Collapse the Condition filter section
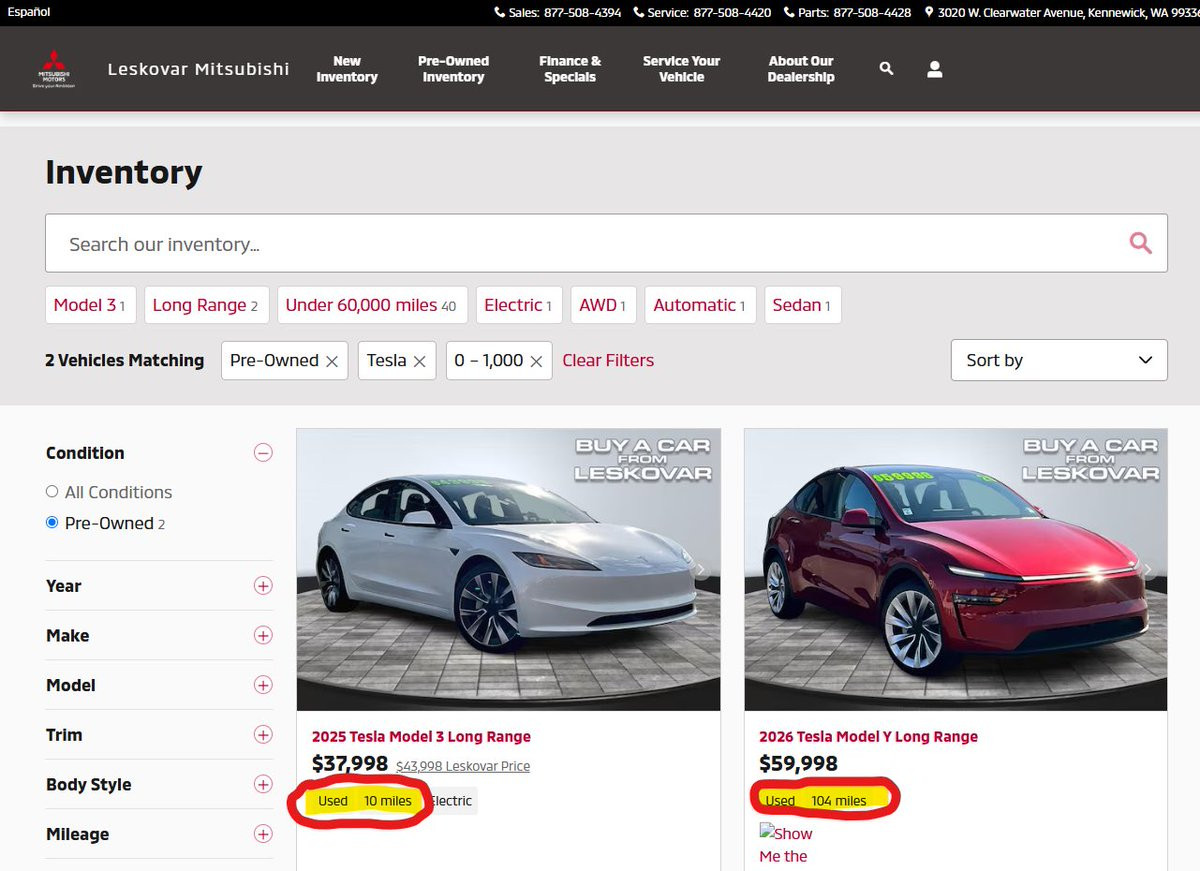Image resolution: width=1200 pixels, height=871 pixels. click(263, 453)
